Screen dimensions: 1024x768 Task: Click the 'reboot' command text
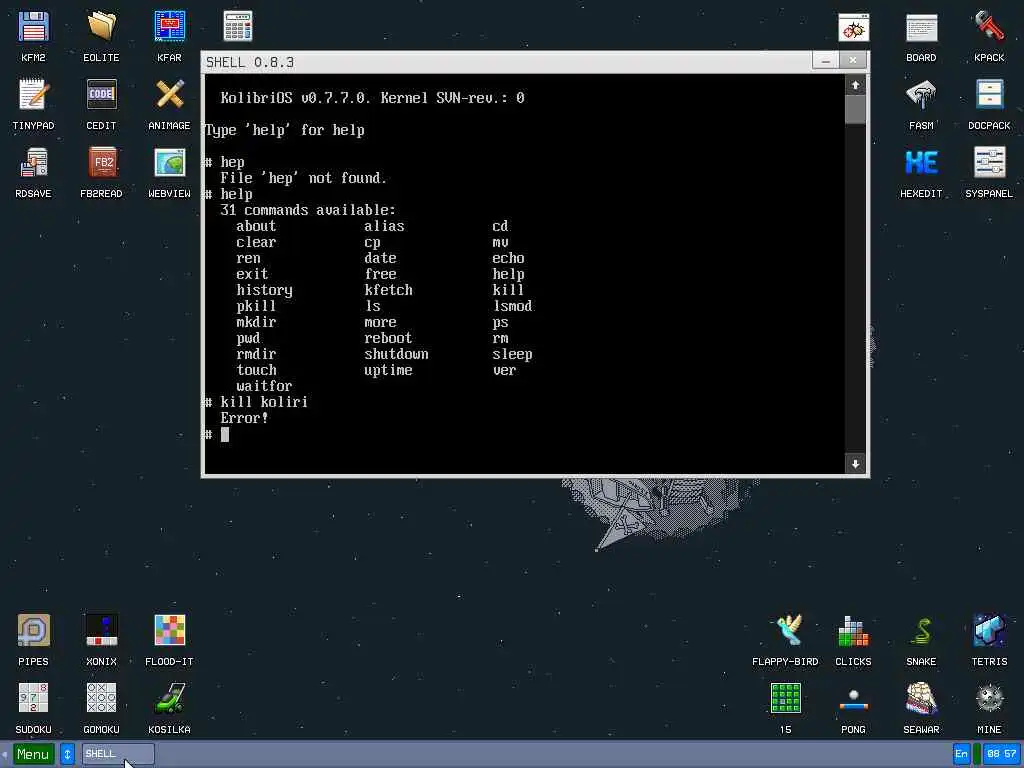(x=389, y=338)
